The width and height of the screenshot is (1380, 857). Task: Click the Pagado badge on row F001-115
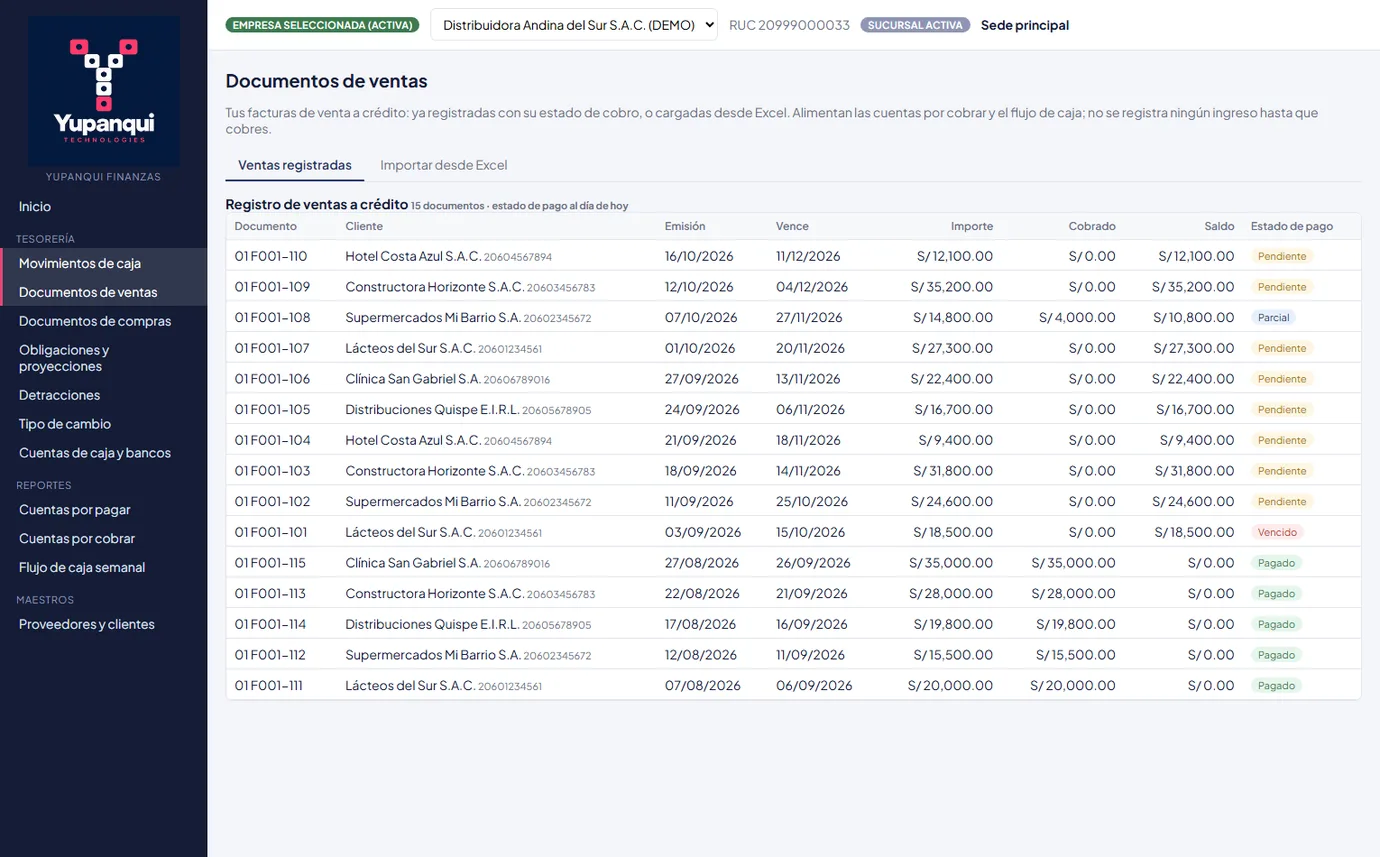click(x=1277, y=563)
